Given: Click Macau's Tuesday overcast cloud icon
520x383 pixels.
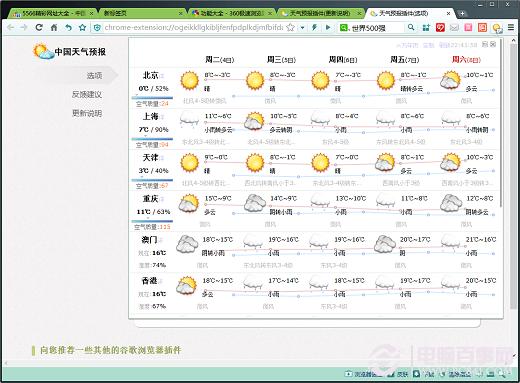Looking at the screenshot, I should [187, 244].
